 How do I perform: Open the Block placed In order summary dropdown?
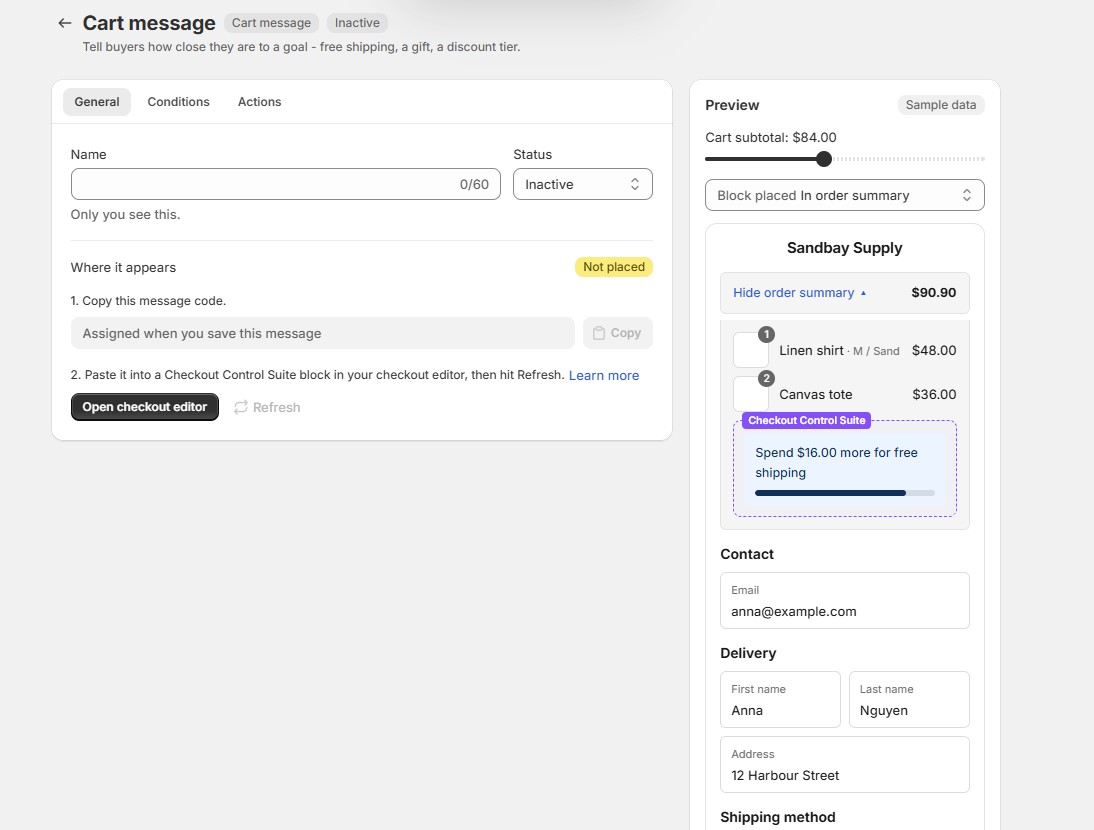click(x=844, y=195)
